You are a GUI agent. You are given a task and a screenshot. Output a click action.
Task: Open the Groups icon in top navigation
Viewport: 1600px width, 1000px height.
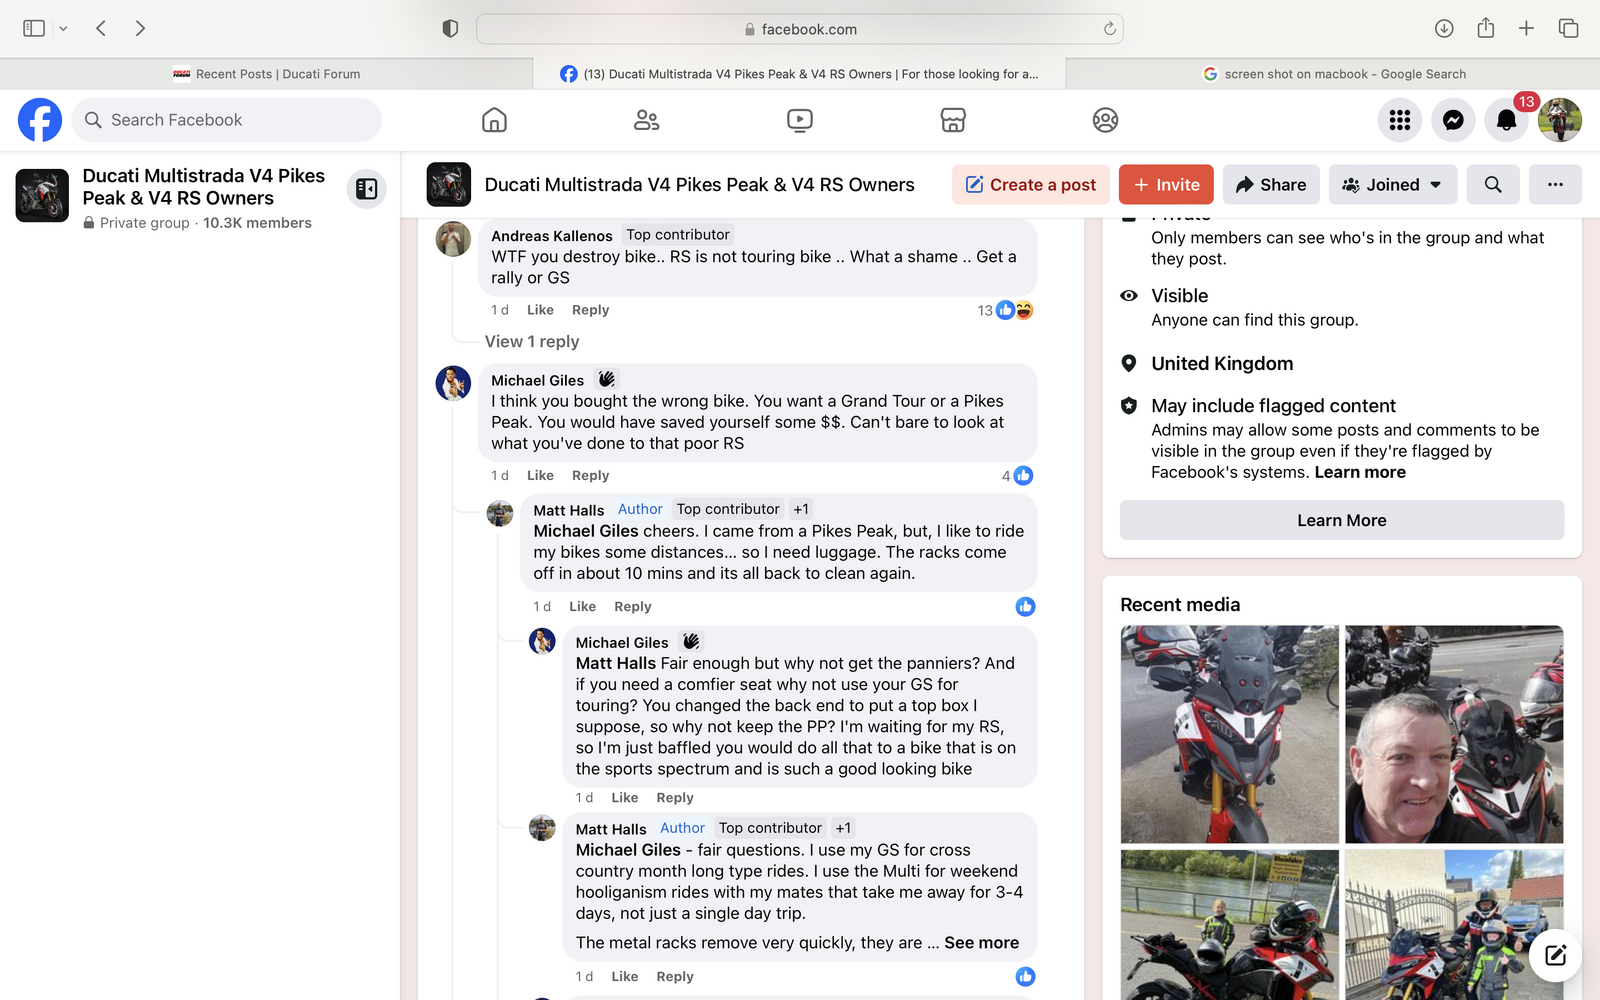coord(1105,120)
